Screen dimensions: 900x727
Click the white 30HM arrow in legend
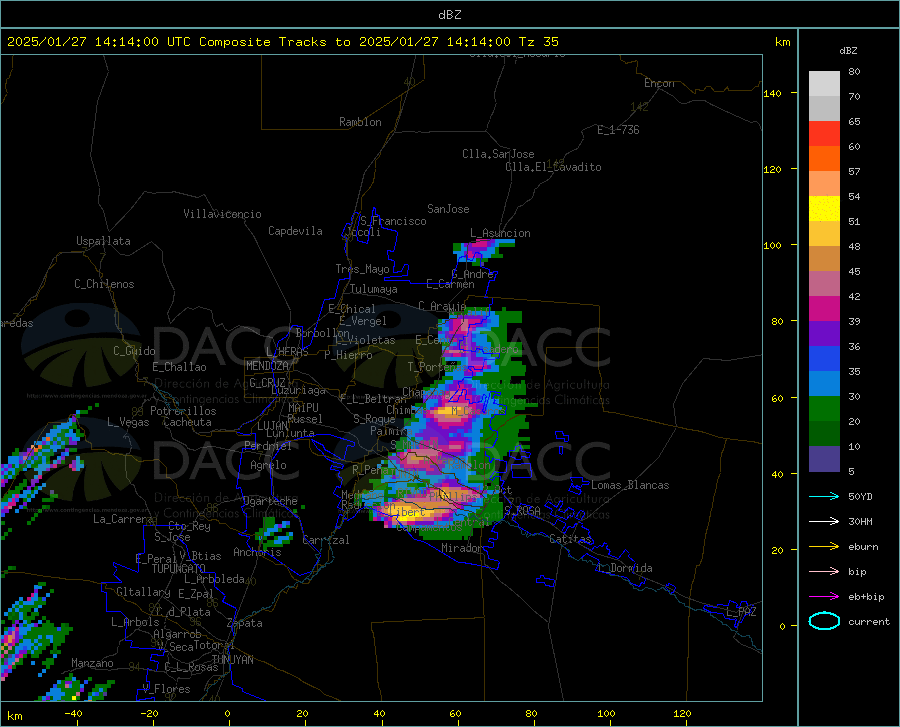click(824, 521)
